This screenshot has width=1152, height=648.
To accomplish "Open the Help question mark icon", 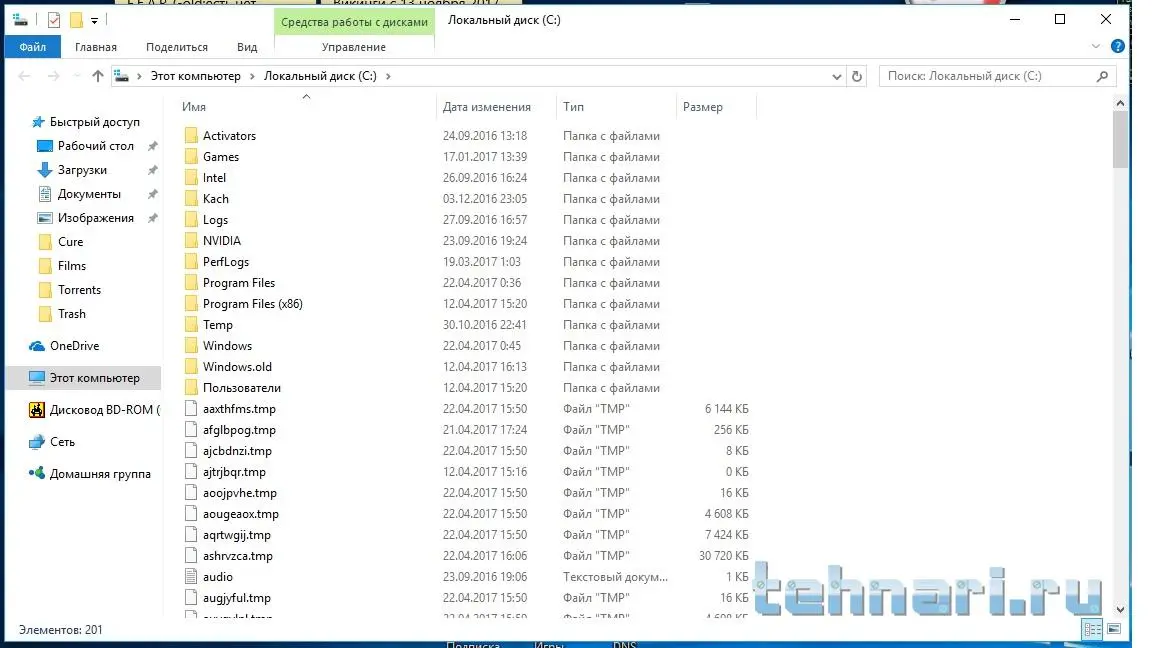I will (x=1117, y=46).
